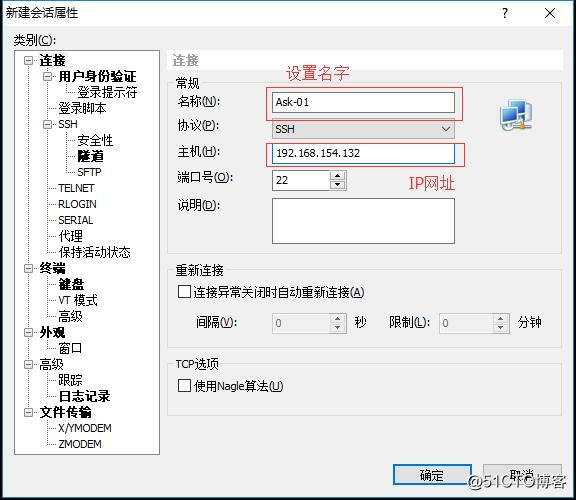
Task: Select 高级 item under 终端
Action: (x=71, y=316)
